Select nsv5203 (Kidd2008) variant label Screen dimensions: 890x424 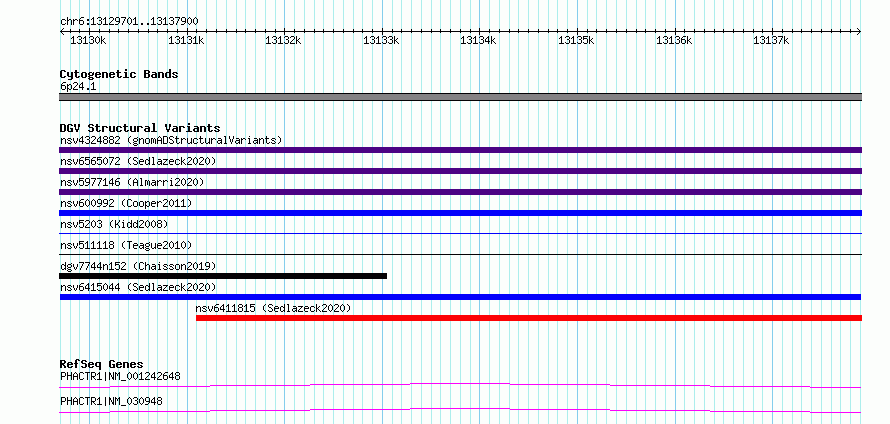[x=114, y=224]
